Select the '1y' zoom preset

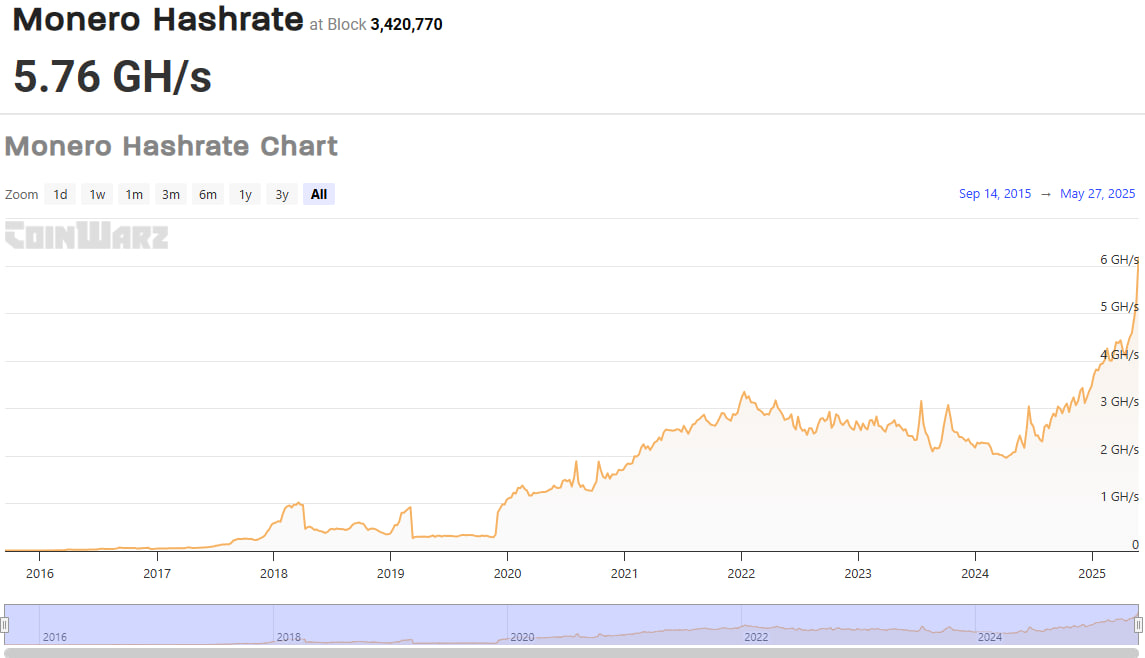[x=244, y=194]
